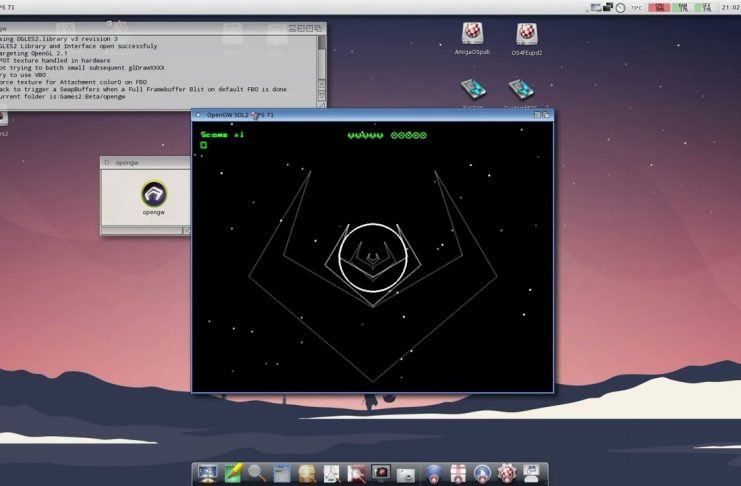Viewport: 741px width, 486px height.
Task: Click the monitor icon in the dock
Action: pos(207,473)
